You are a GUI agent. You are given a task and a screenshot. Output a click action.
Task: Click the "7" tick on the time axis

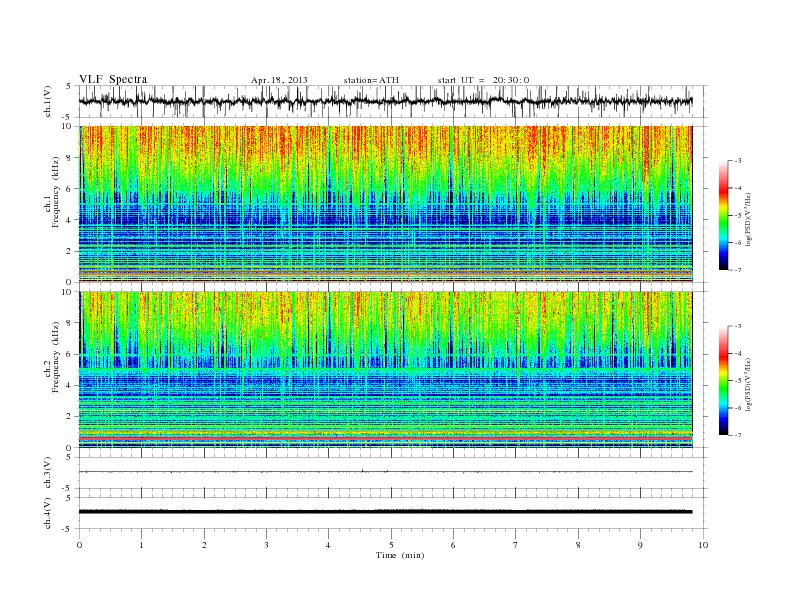tap(516, 545)
